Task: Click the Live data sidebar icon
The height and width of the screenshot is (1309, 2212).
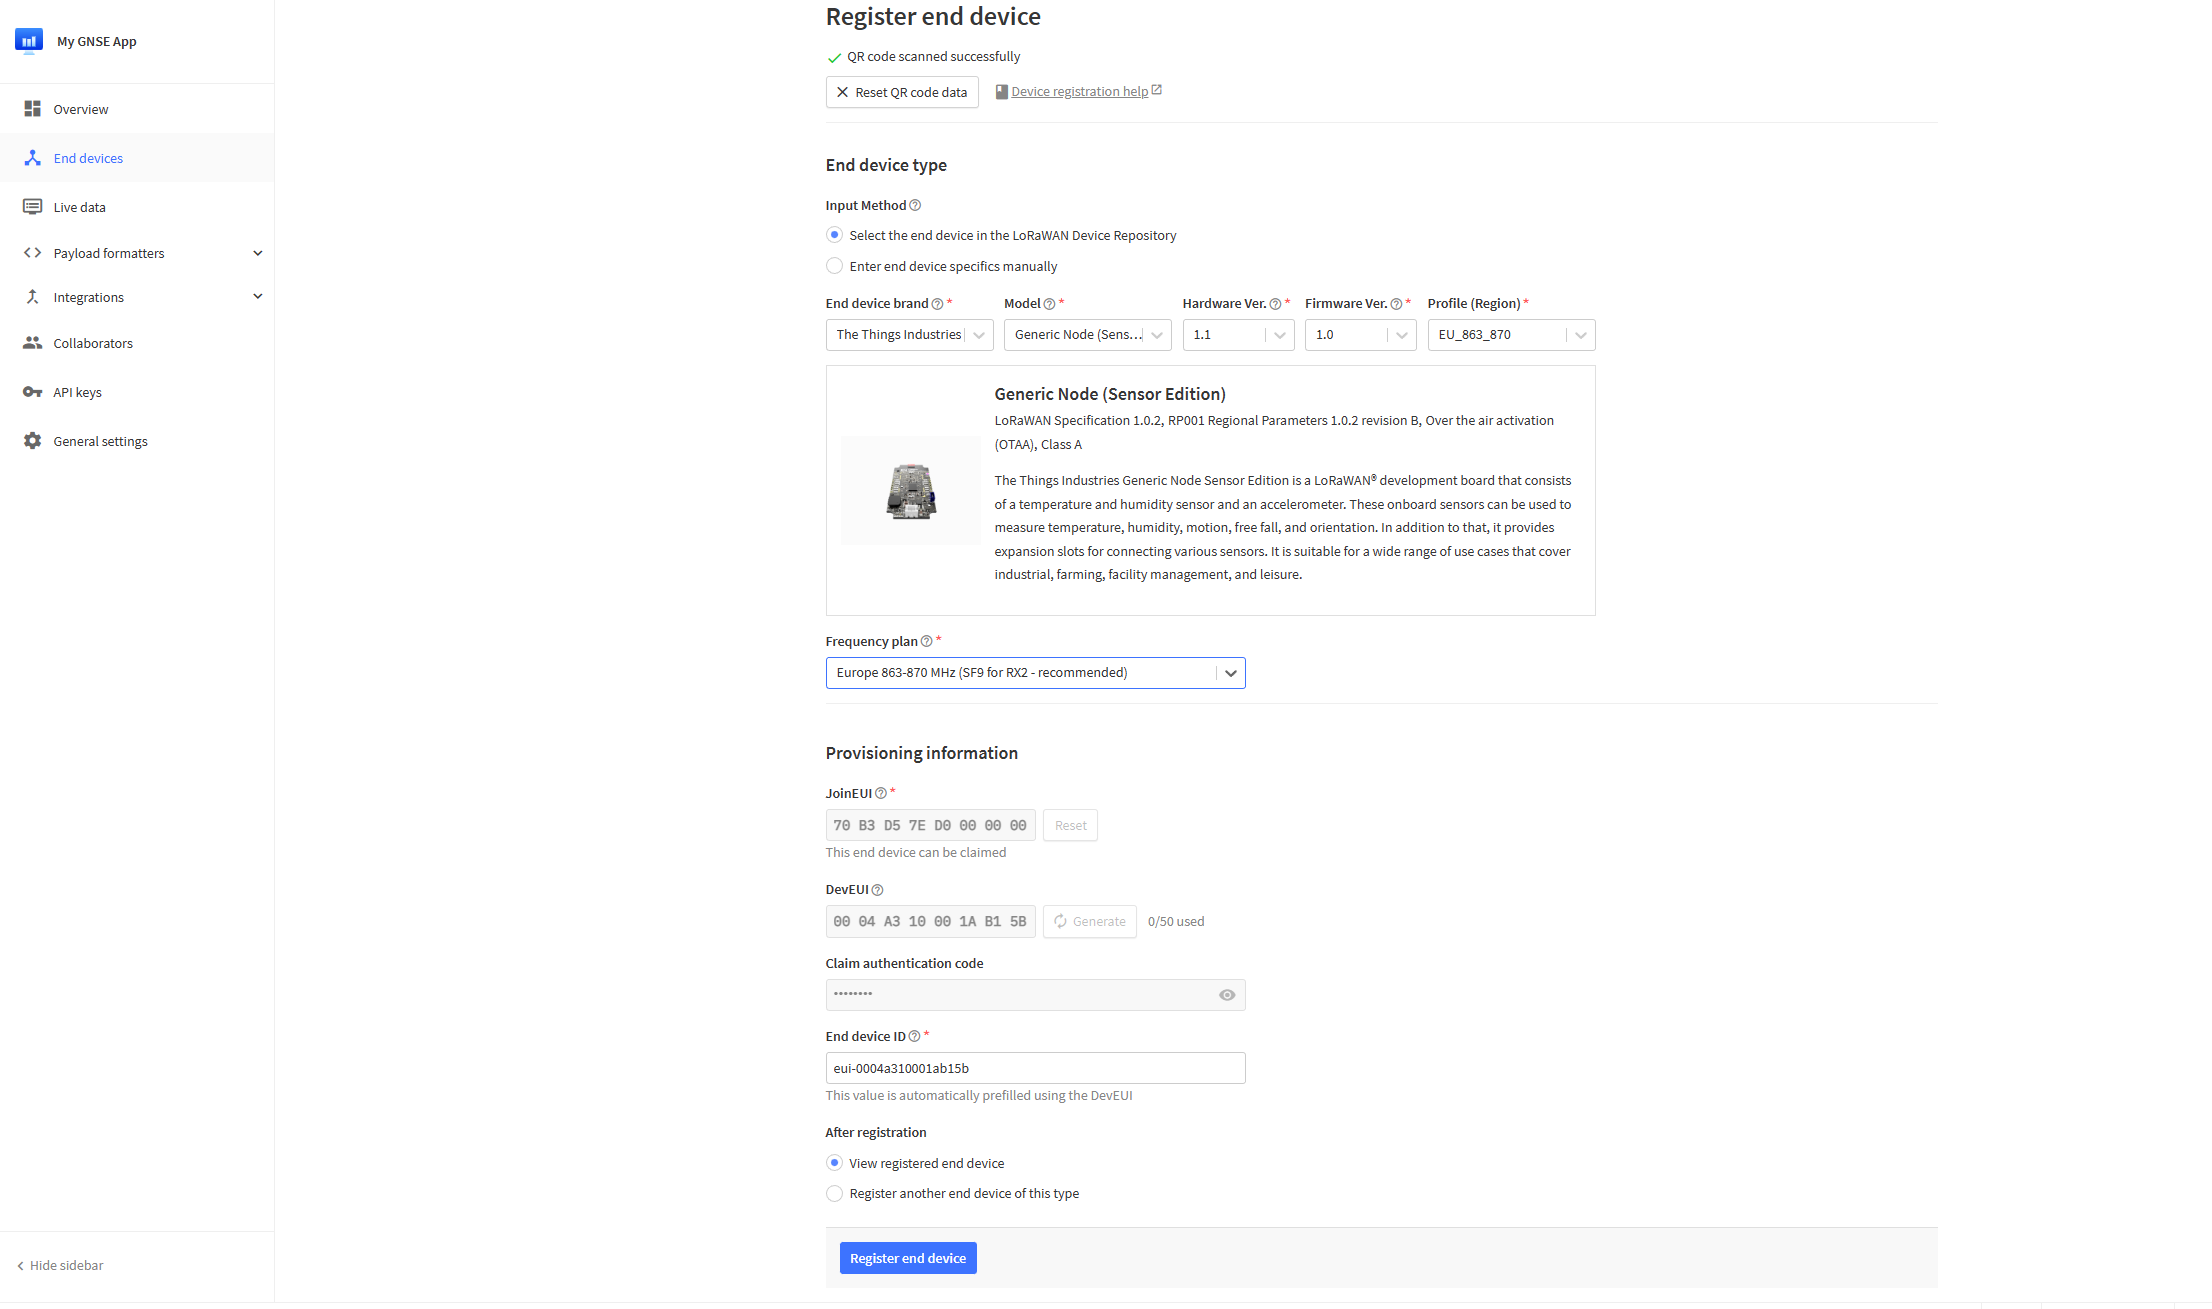Action: point(33,206)
